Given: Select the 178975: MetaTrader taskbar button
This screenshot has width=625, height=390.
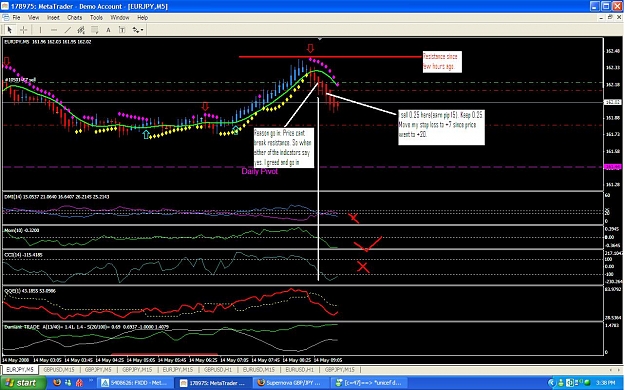Looking at the screenshot, I should pos(214,383).
